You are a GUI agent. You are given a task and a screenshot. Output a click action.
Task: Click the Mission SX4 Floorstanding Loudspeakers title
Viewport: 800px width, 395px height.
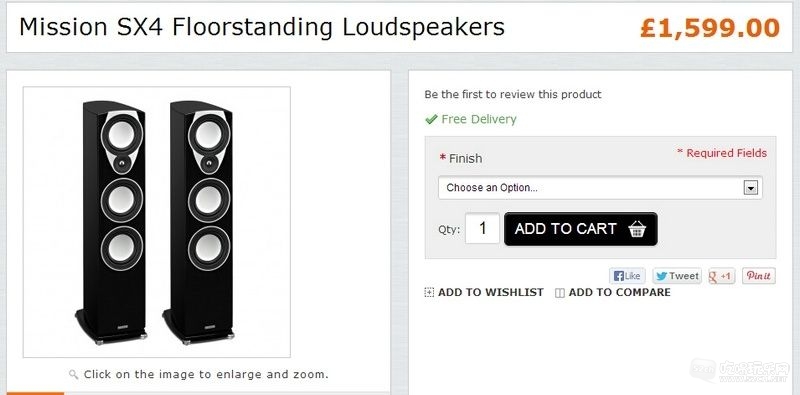[x=262, y=27]
